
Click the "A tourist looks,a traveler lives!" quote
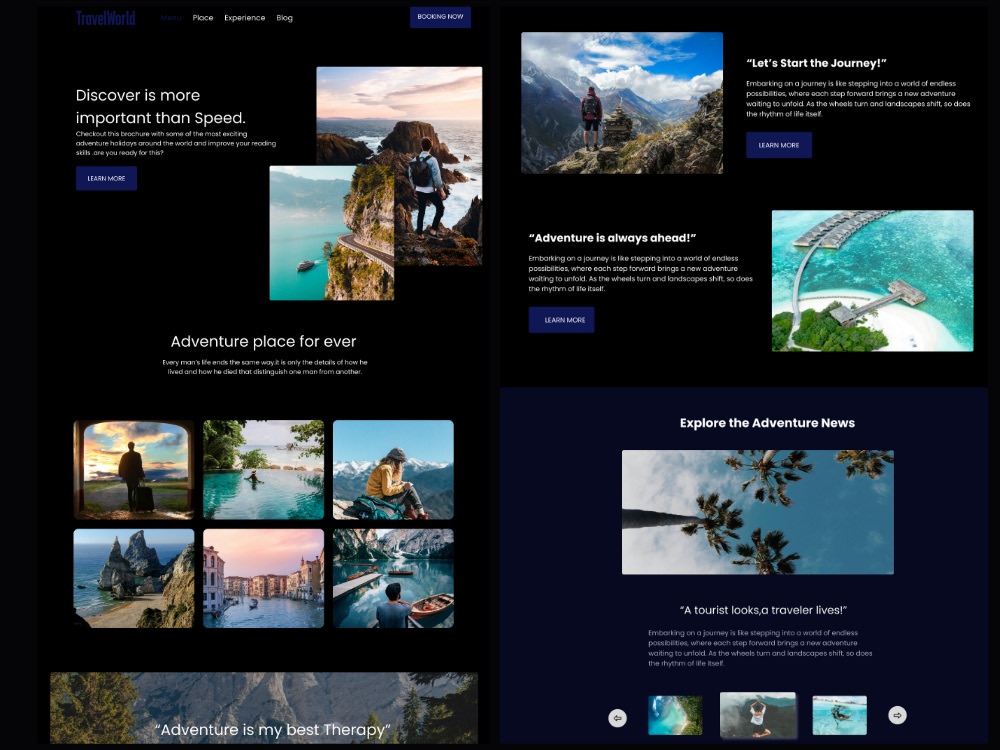(x=763, y=610)
